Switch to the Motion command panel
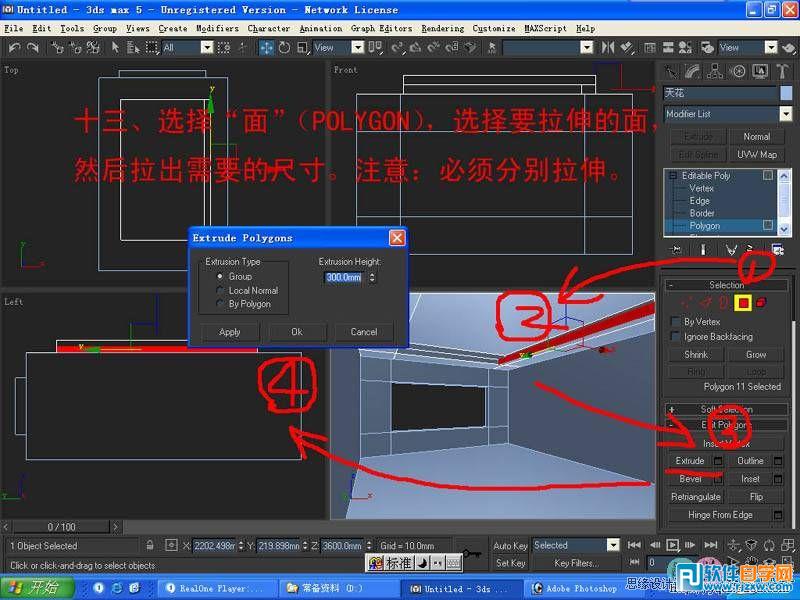This screenshot has width=800, height=600. [x=737, y=71]
